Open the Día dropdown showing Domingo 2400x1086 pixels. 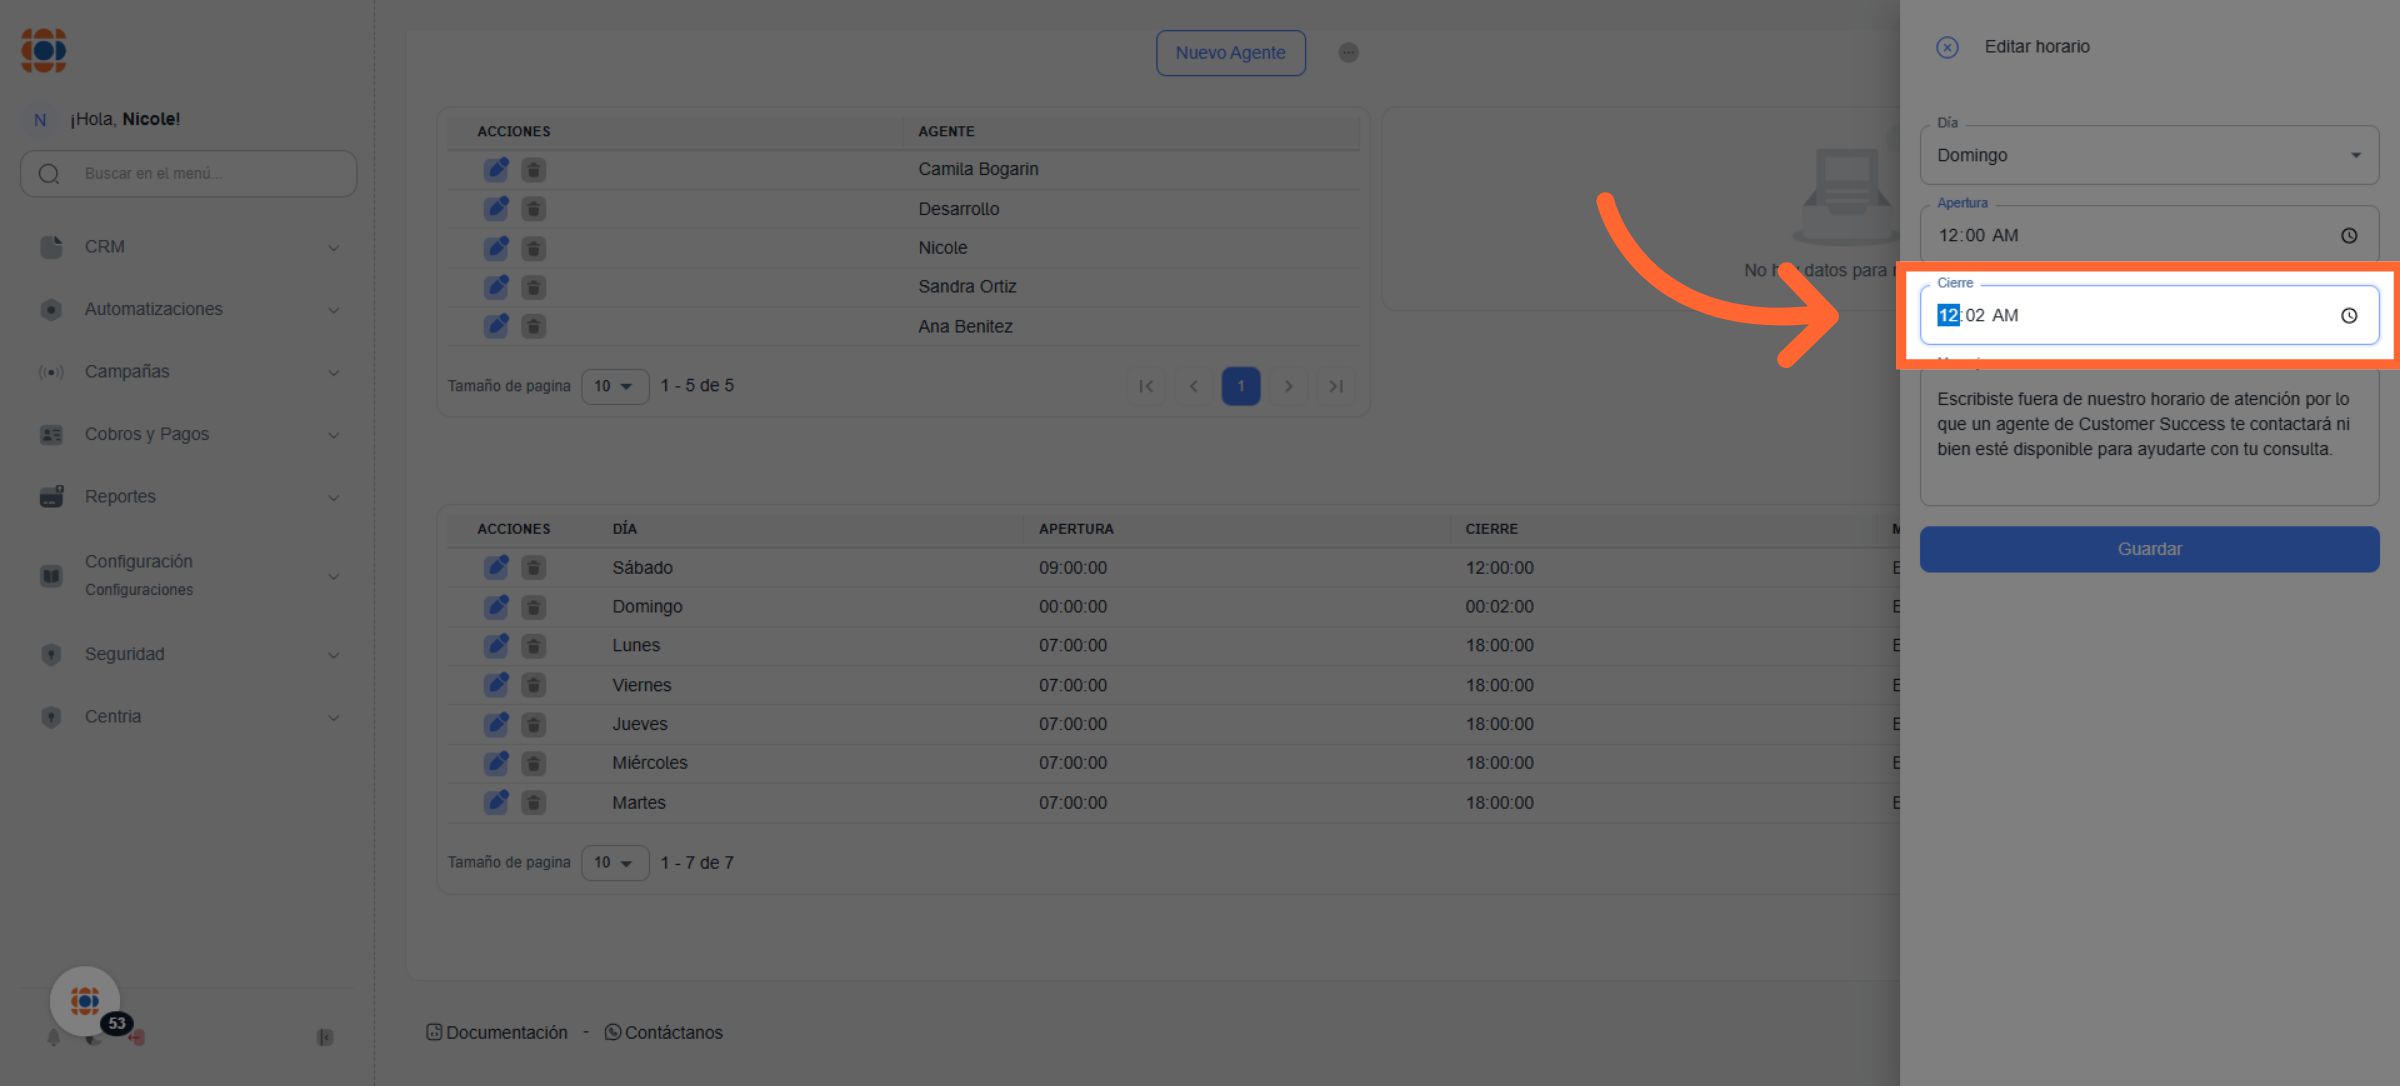(x=2149, y=156)
